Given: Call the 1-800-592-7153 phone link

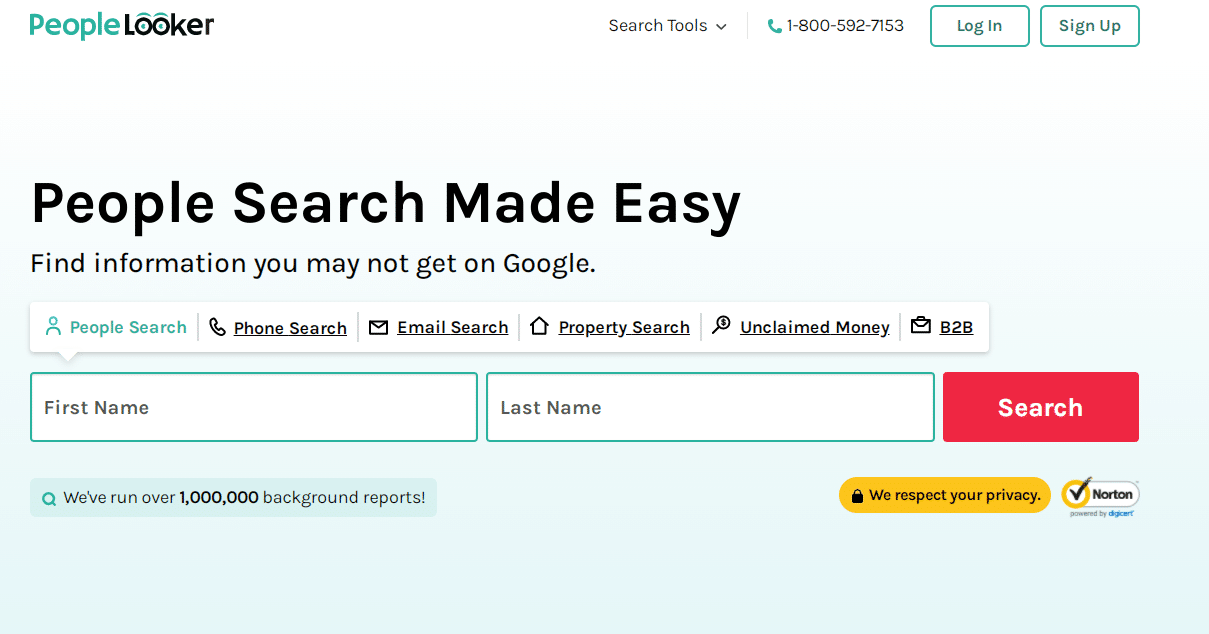Looking at the screenshot, I should tap(836, 26).
